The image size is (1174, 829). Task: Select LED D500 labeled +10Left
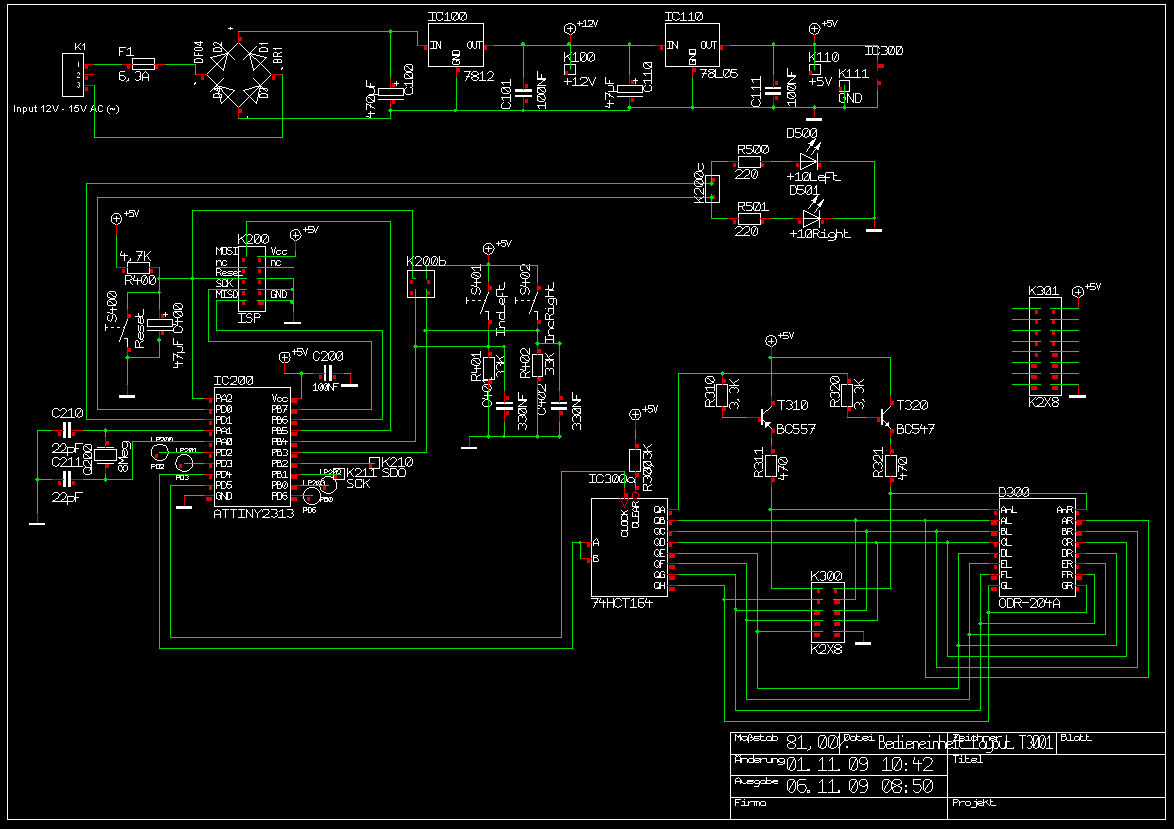coord(808,160)
